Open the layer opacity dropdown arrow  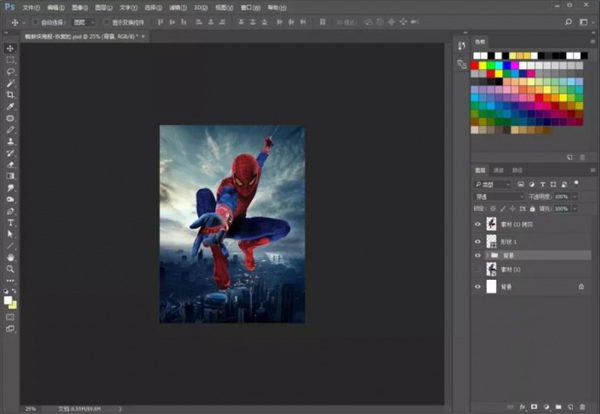[574, 197]
